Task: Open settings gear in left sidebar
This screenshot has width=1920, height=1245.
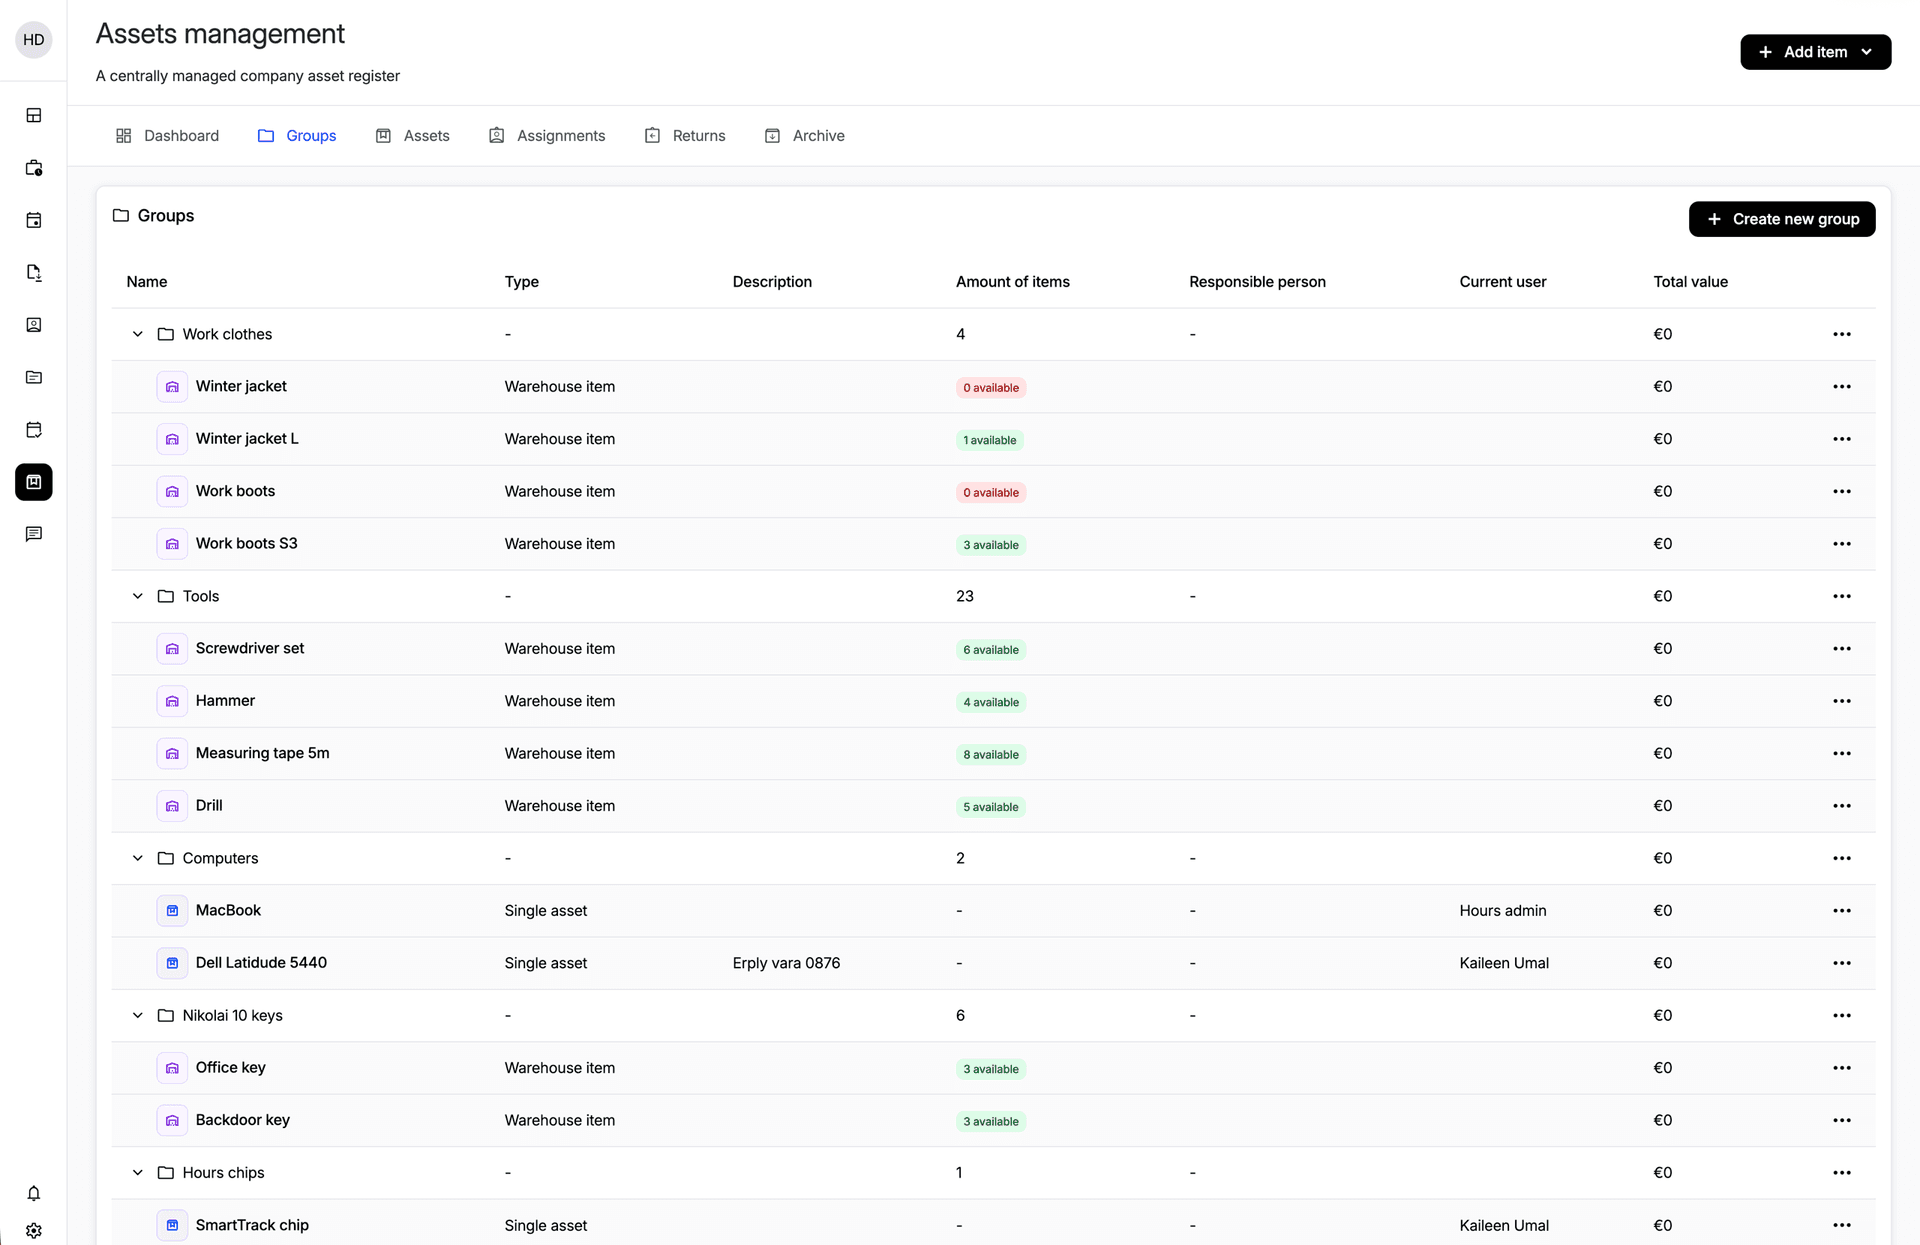Action: [x=34, y=1231]
